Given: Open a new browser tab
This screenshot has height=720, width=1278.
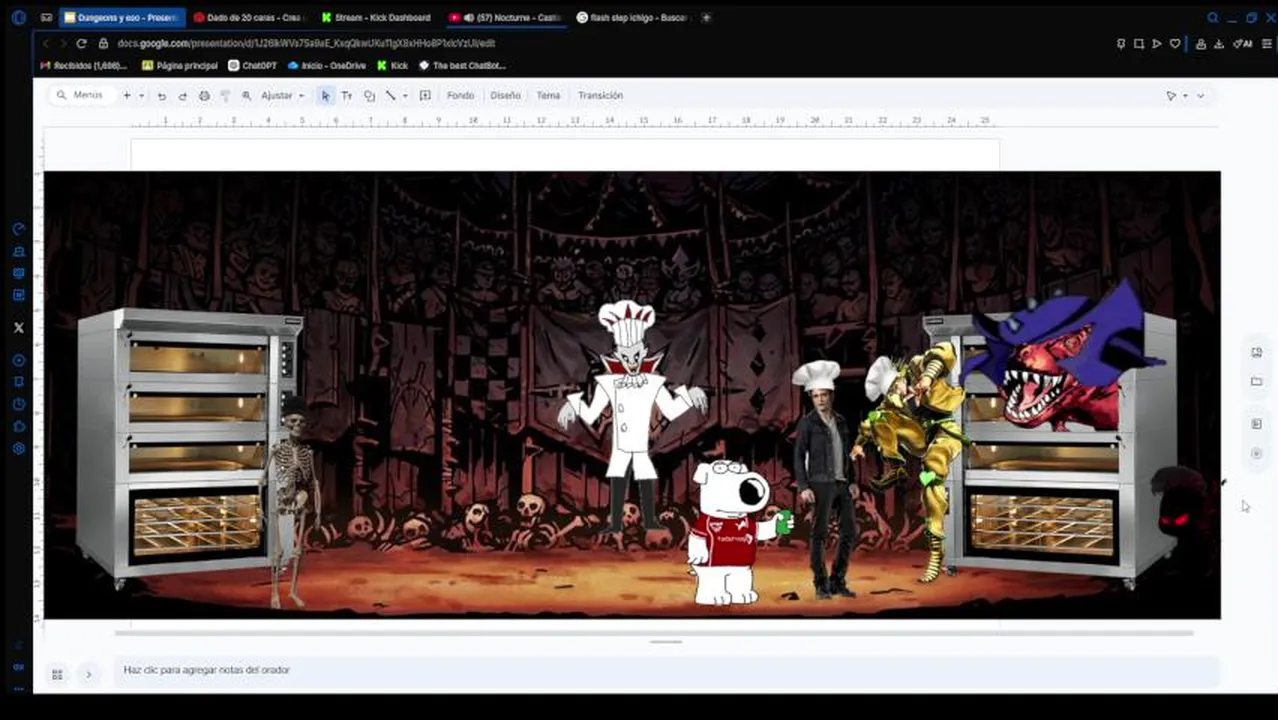Looking at the screenshot, I should pos(706,18).
